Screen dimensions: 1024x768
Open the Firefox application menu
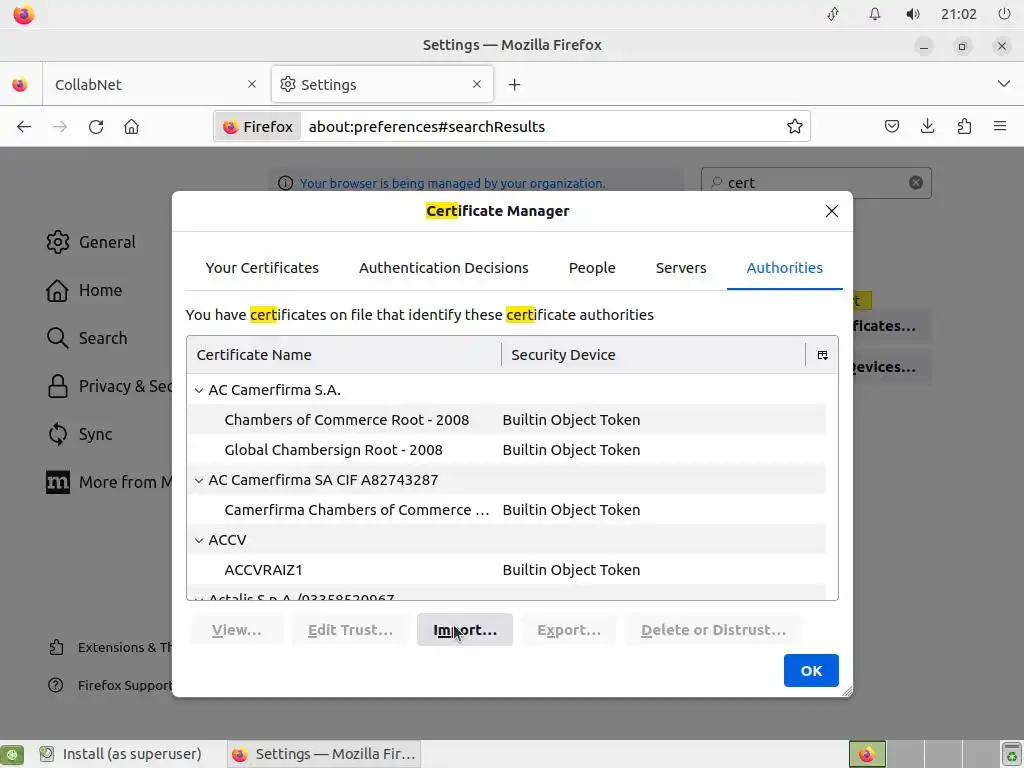click(x=1000, y=127)
